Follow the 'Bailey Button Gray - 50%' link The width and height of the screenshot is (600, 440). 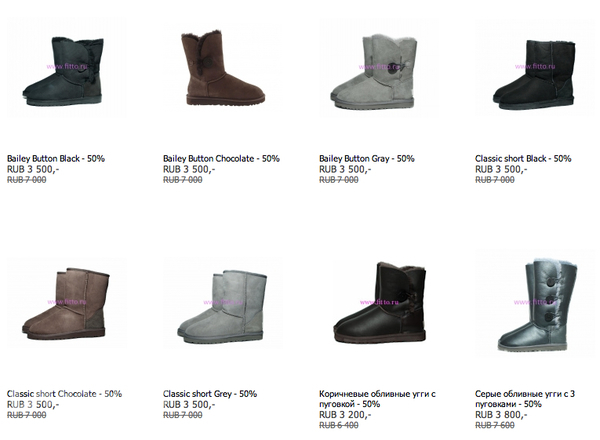click(367, 158)
